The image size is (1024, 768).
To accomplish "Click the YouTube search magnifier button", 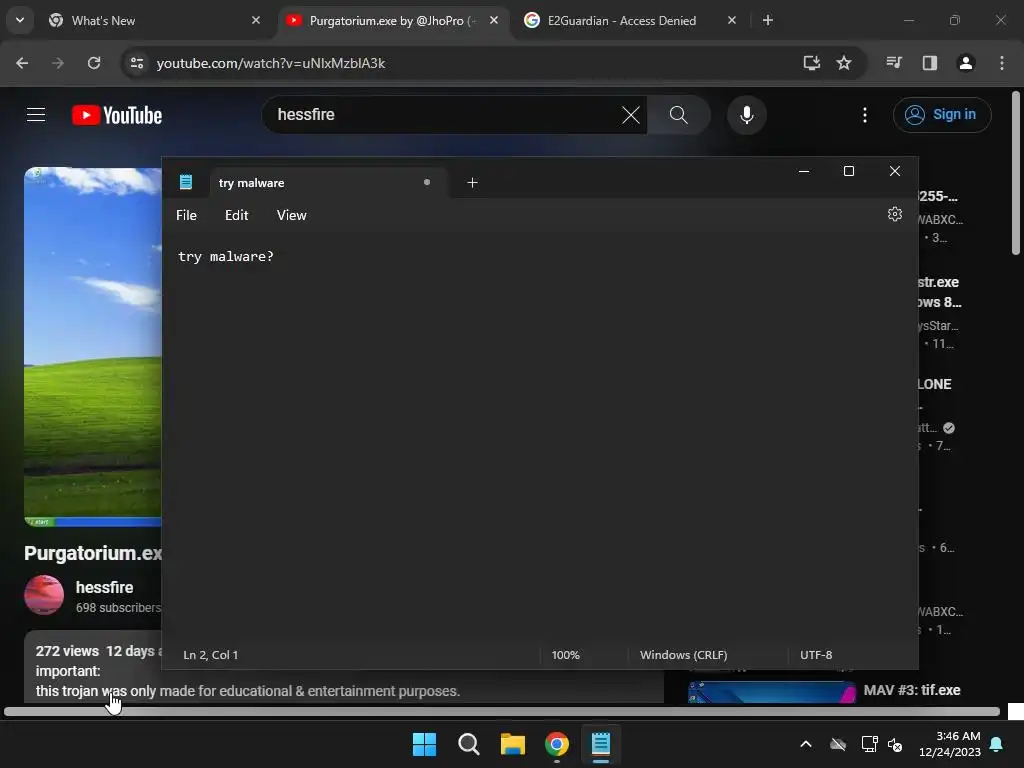I will (679, 115).
